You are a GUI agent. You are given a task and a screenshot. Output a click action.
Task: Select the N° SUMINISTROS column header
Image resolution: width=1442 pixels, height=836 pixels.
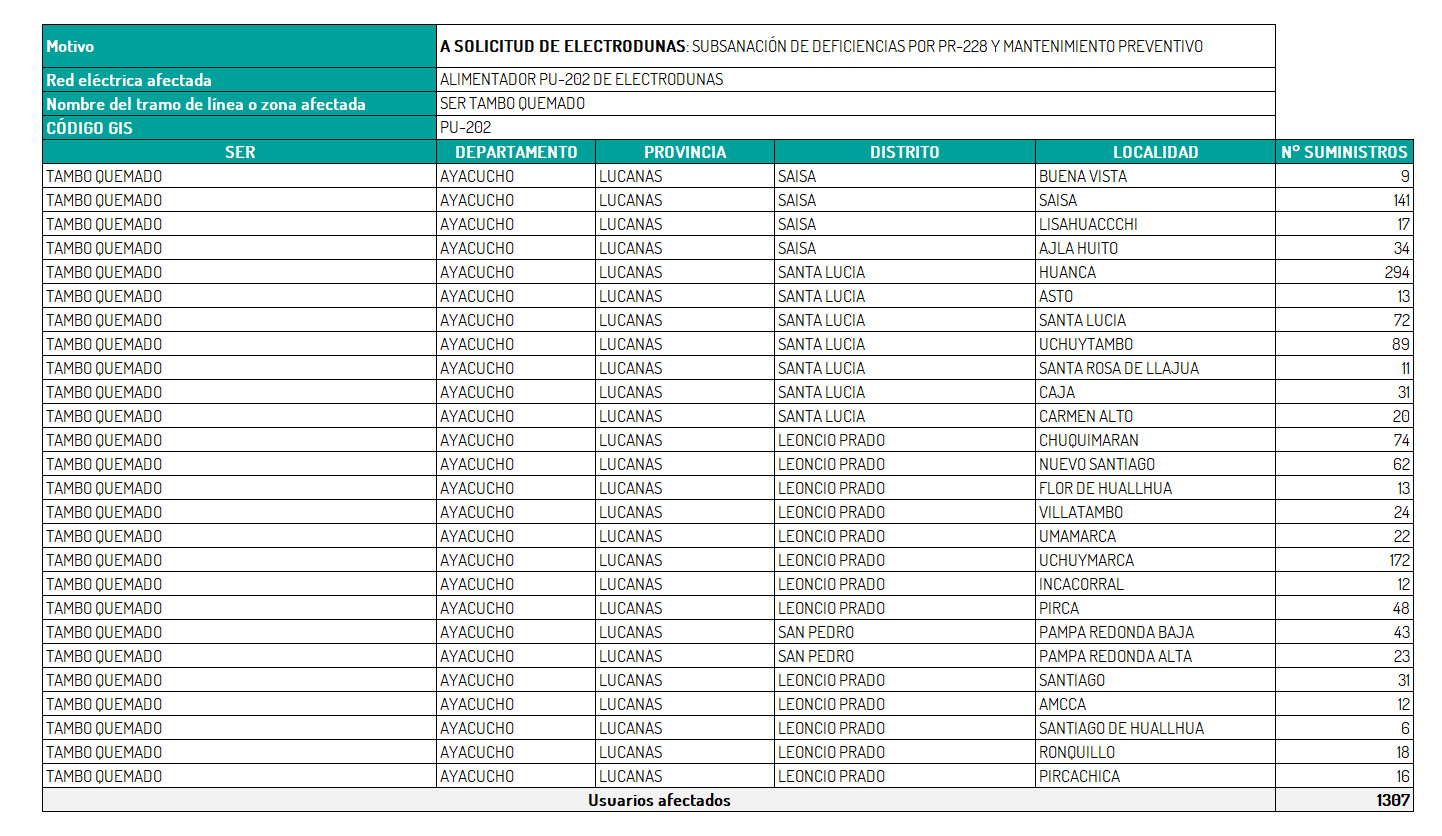tap(1345, 152)
